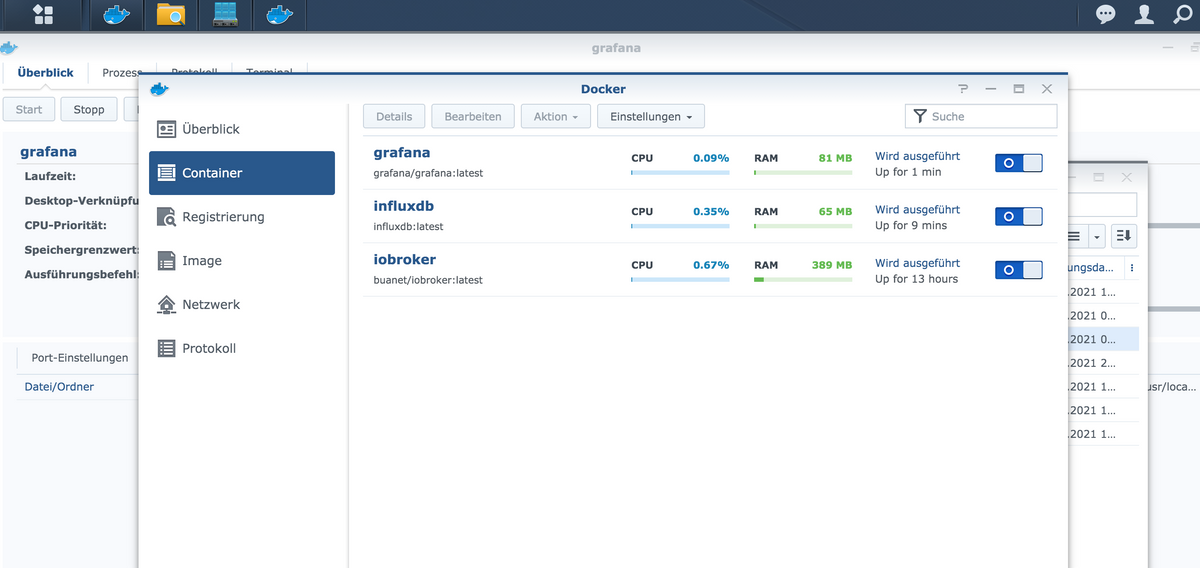This screenshot has height=568, width=1200.
Task: Click the list view icon in the background window
Action: coord(1074,236)
